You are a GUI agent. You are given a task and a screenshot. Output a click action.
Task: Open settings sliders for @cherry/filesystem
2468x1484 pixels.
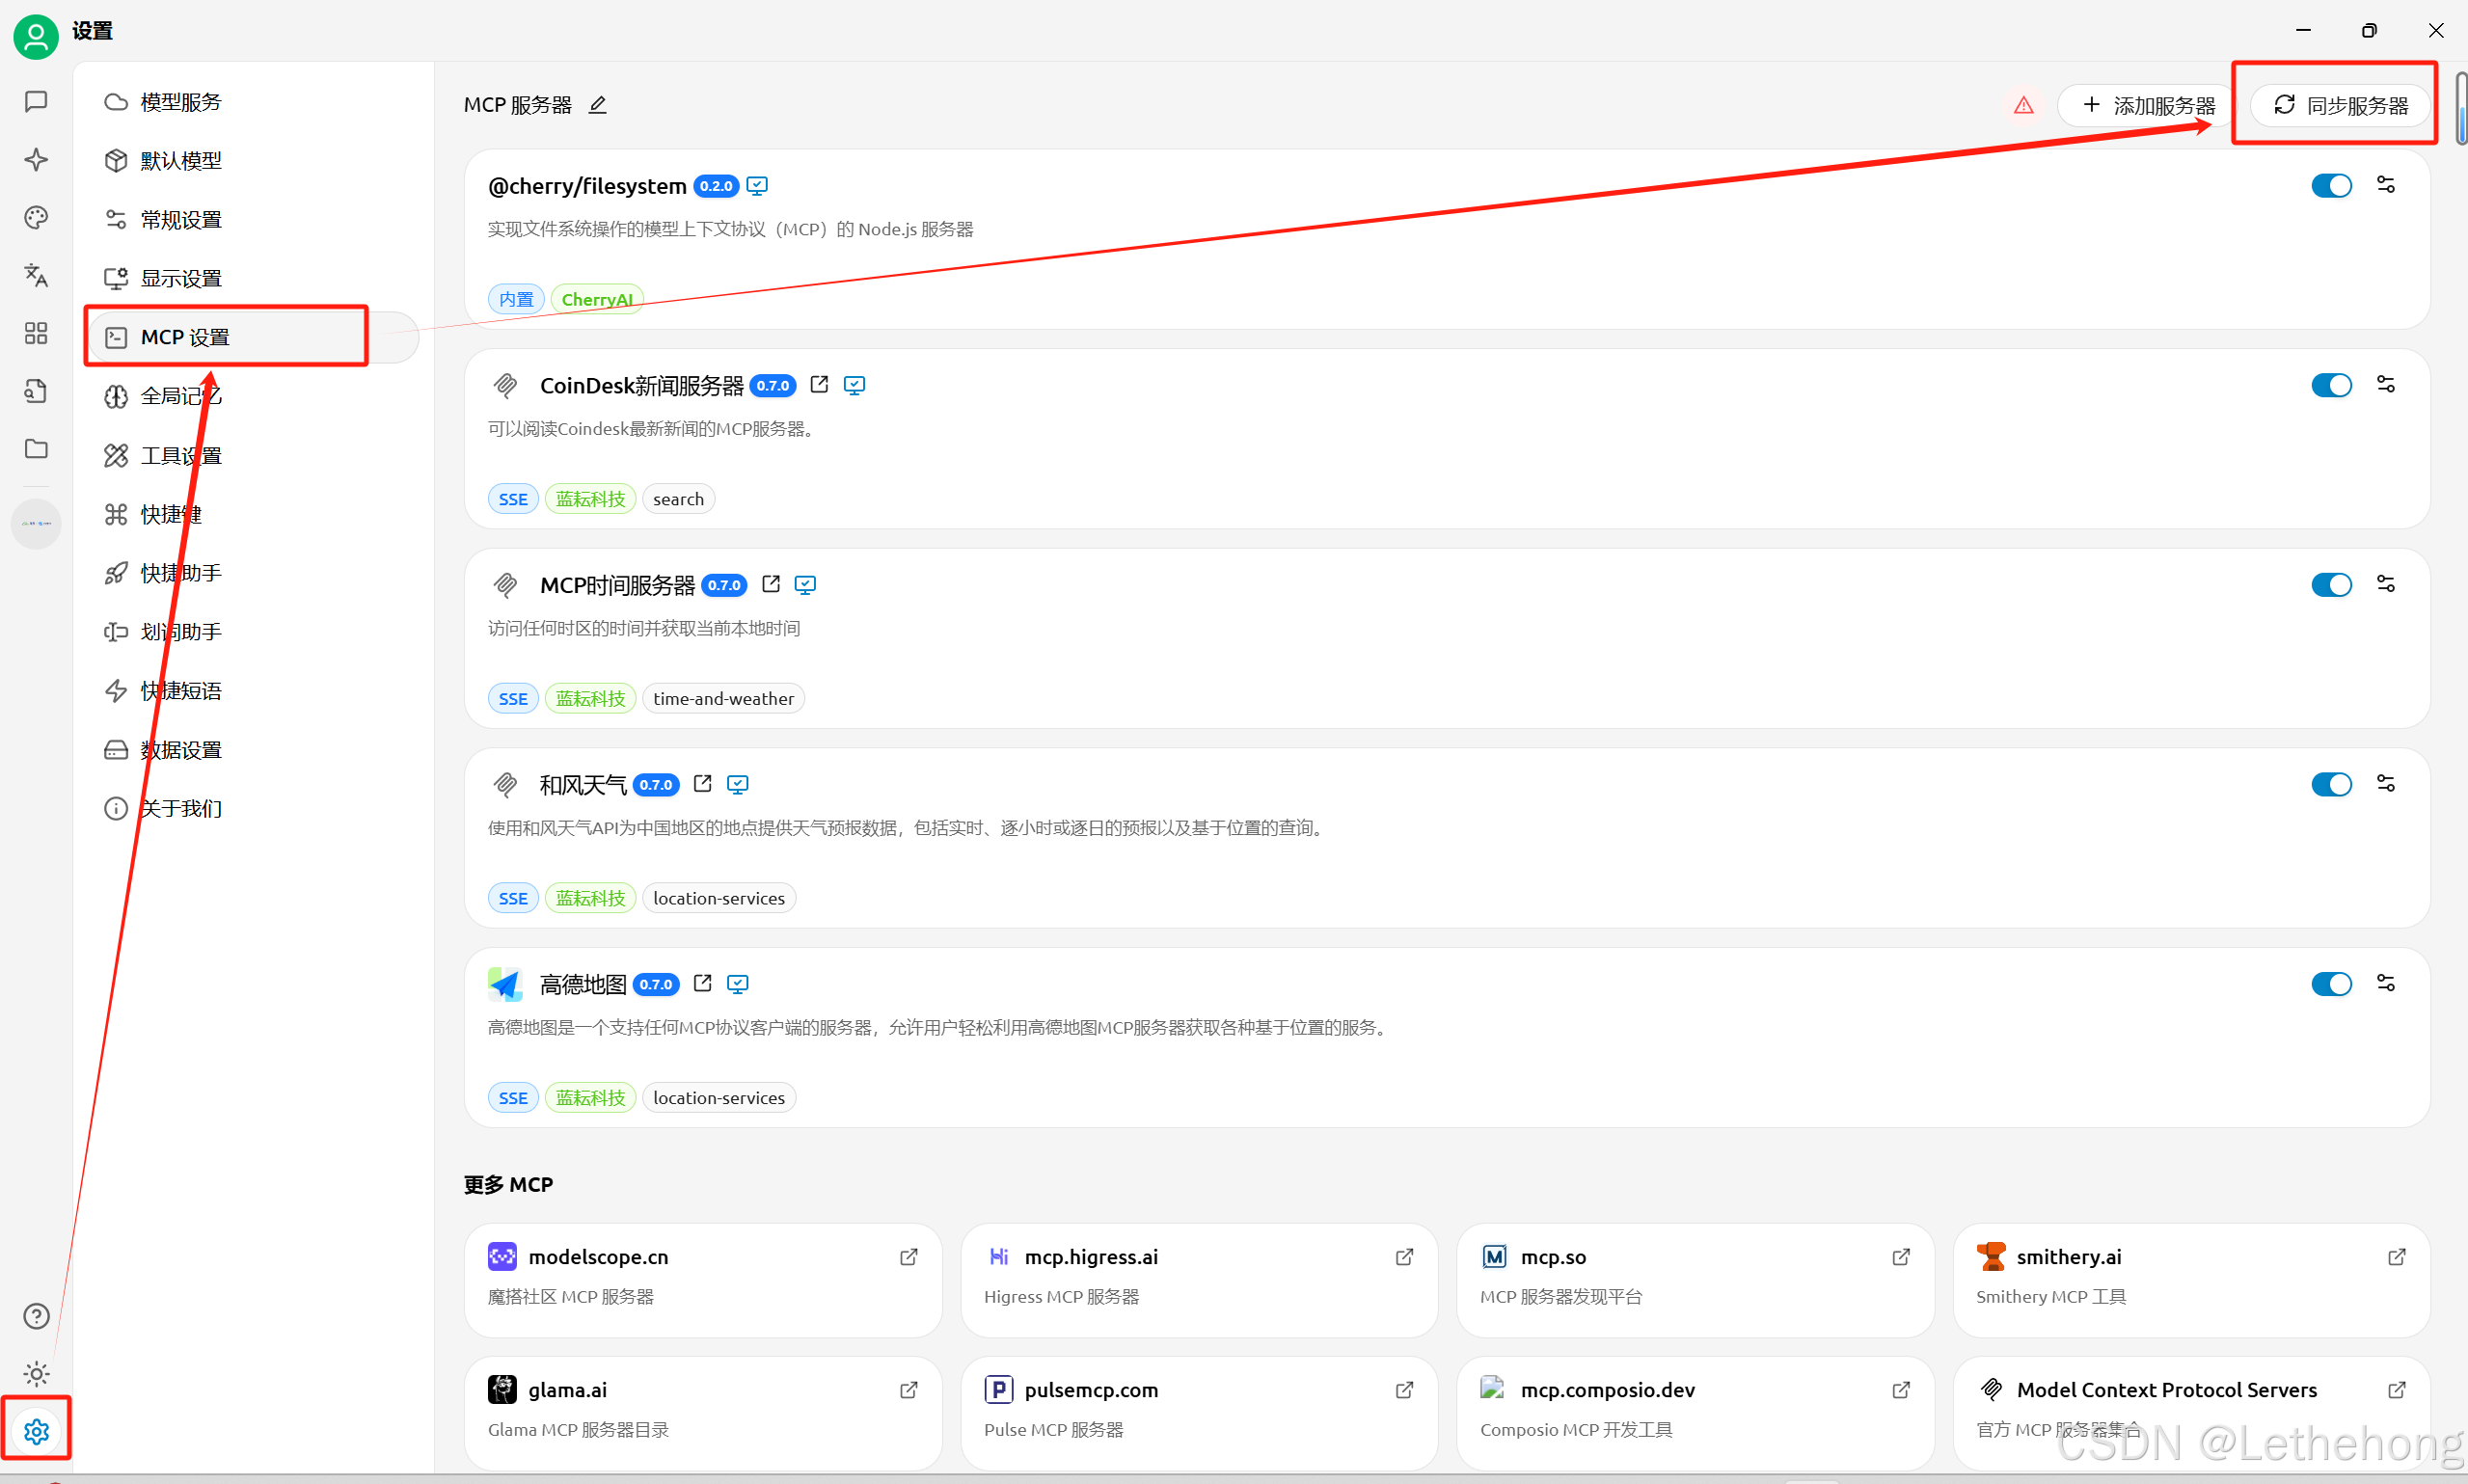[x=2386, y=185]
